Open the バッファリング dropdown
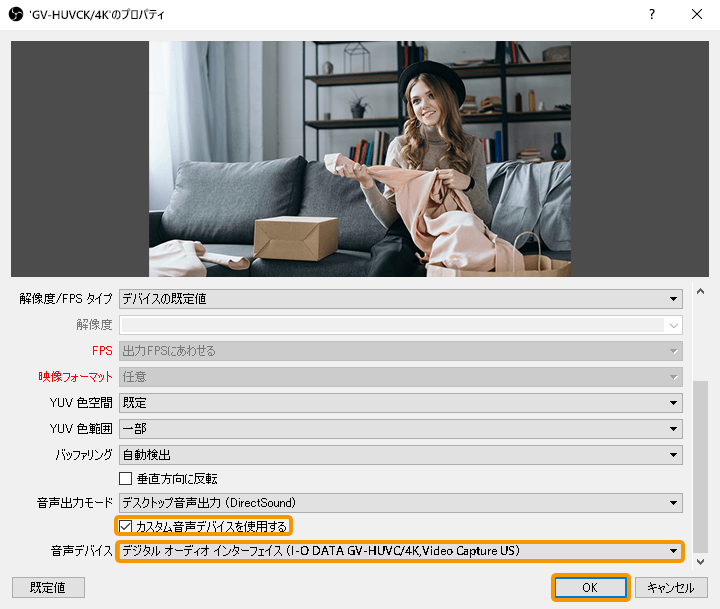Image resolution: width=720 pixels, height=609 pixels. 400,455
